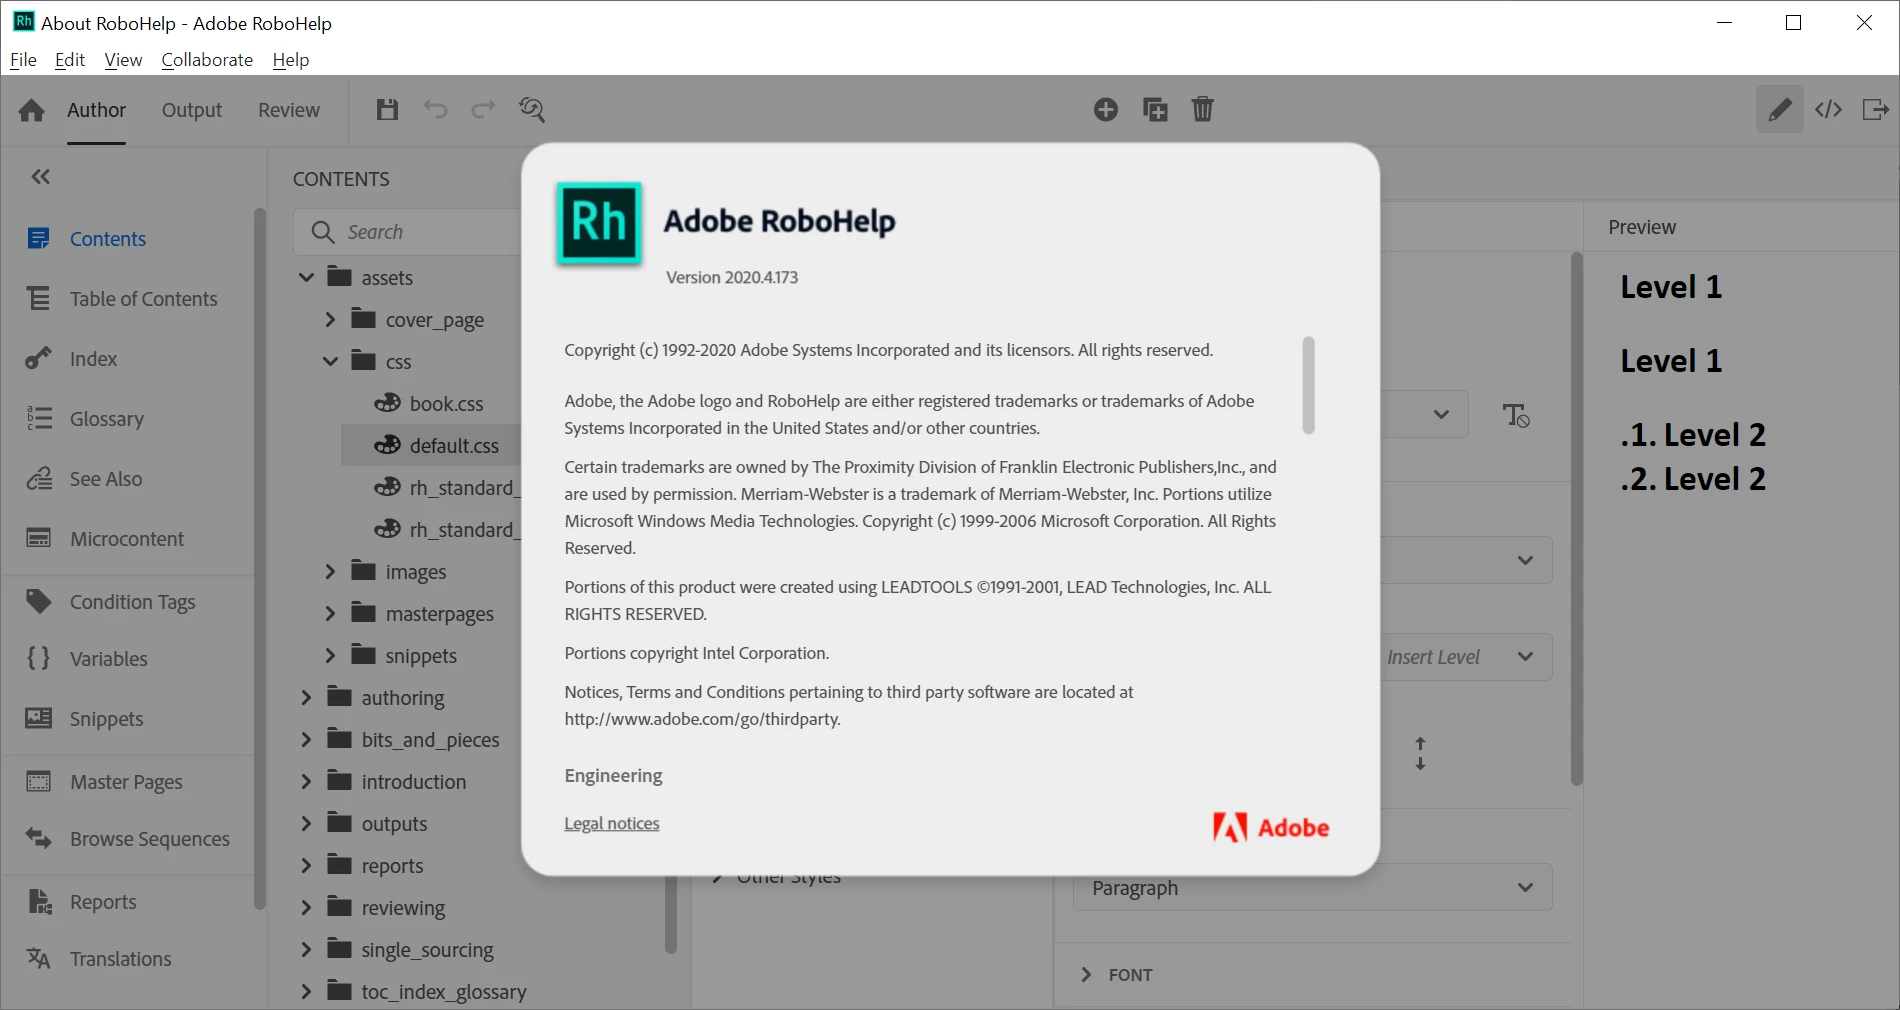
Task: Expand the reviewing folder
Action: point(306,907)
